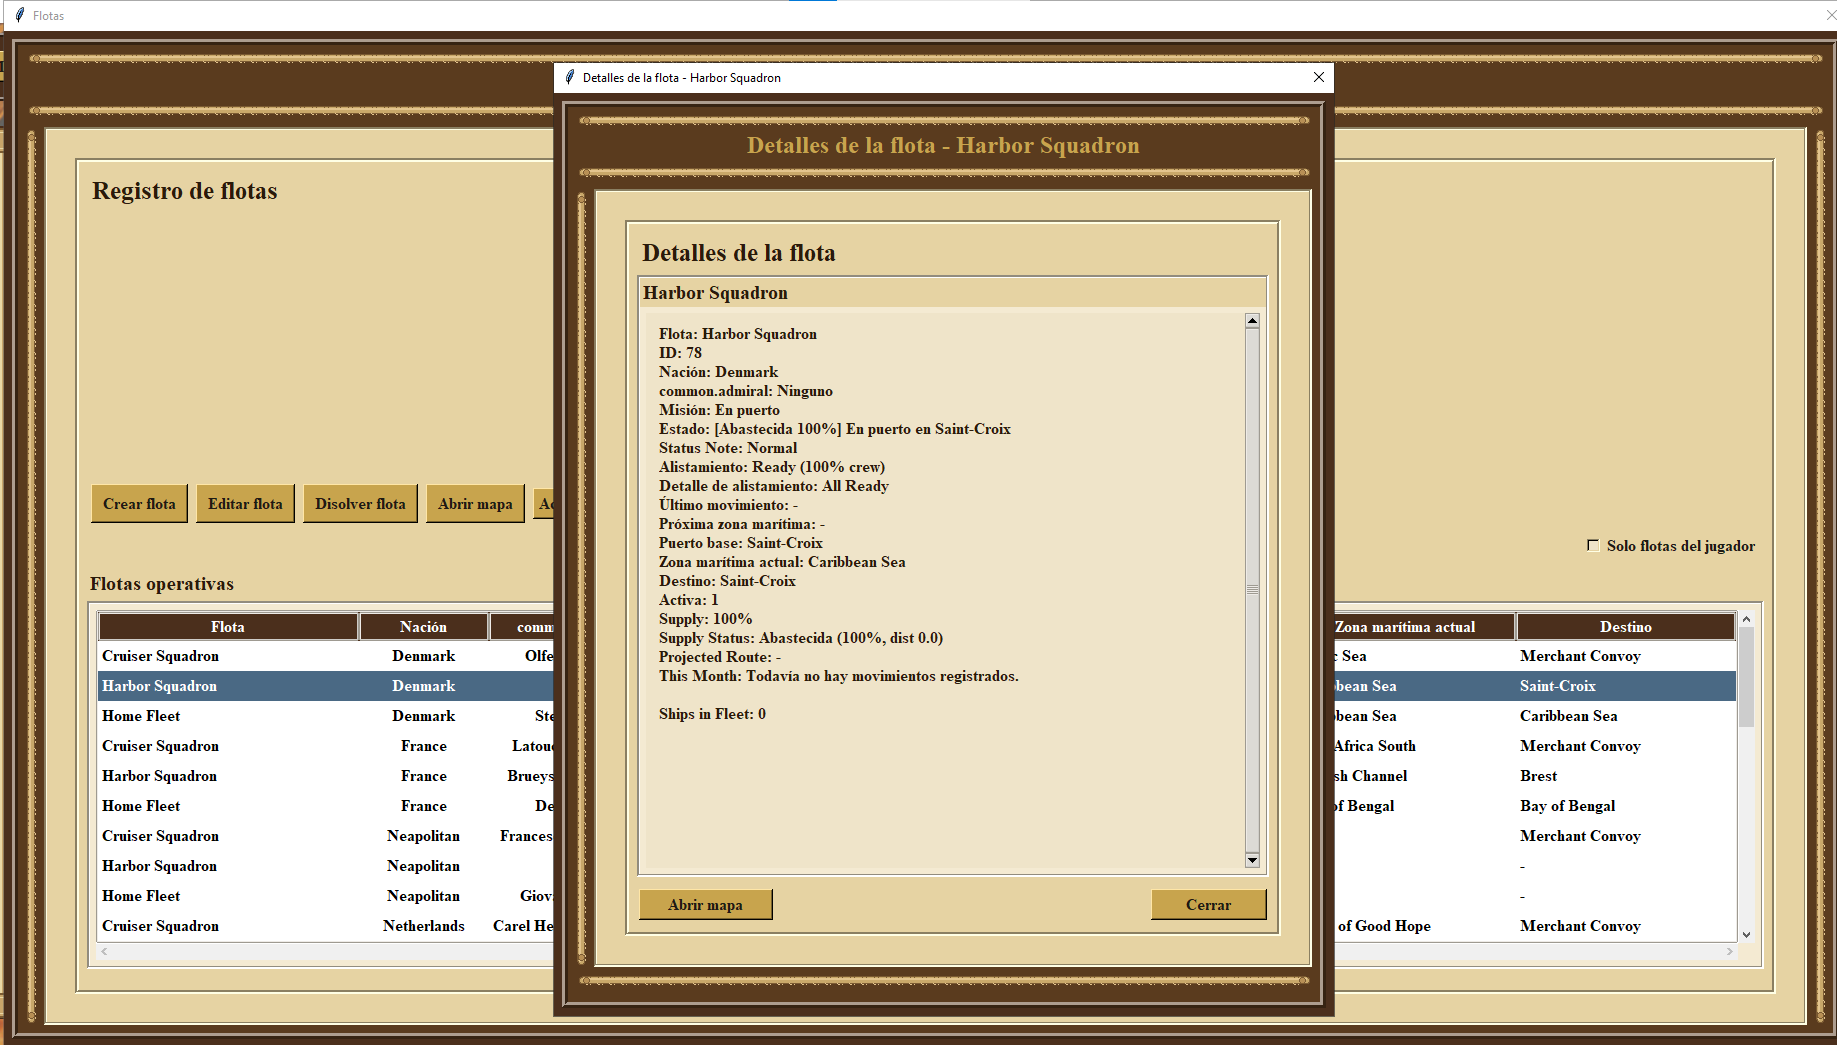Click the 'Ships in Fleet: 0' details line
Viewport: 1837px width, 1045px height.
712,714
